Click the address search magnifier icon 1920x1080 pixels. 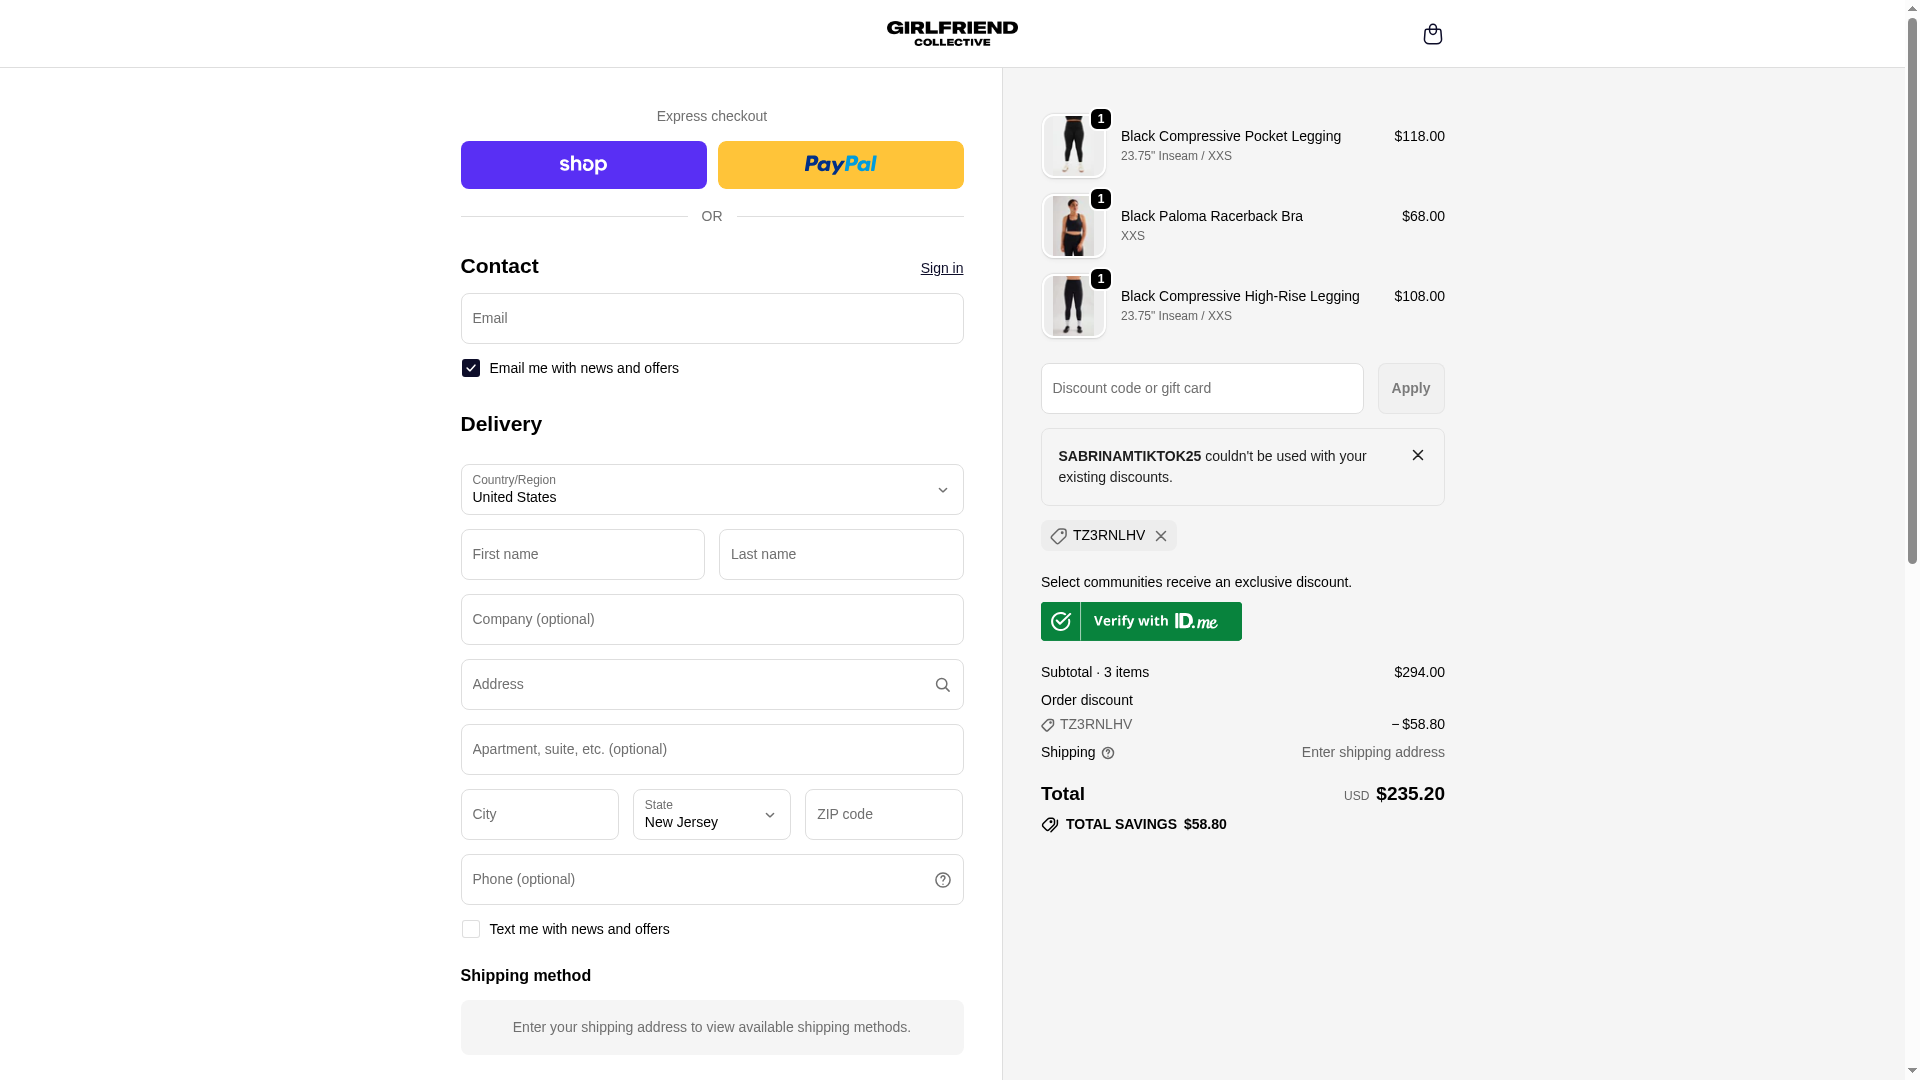tap(942, 685)
